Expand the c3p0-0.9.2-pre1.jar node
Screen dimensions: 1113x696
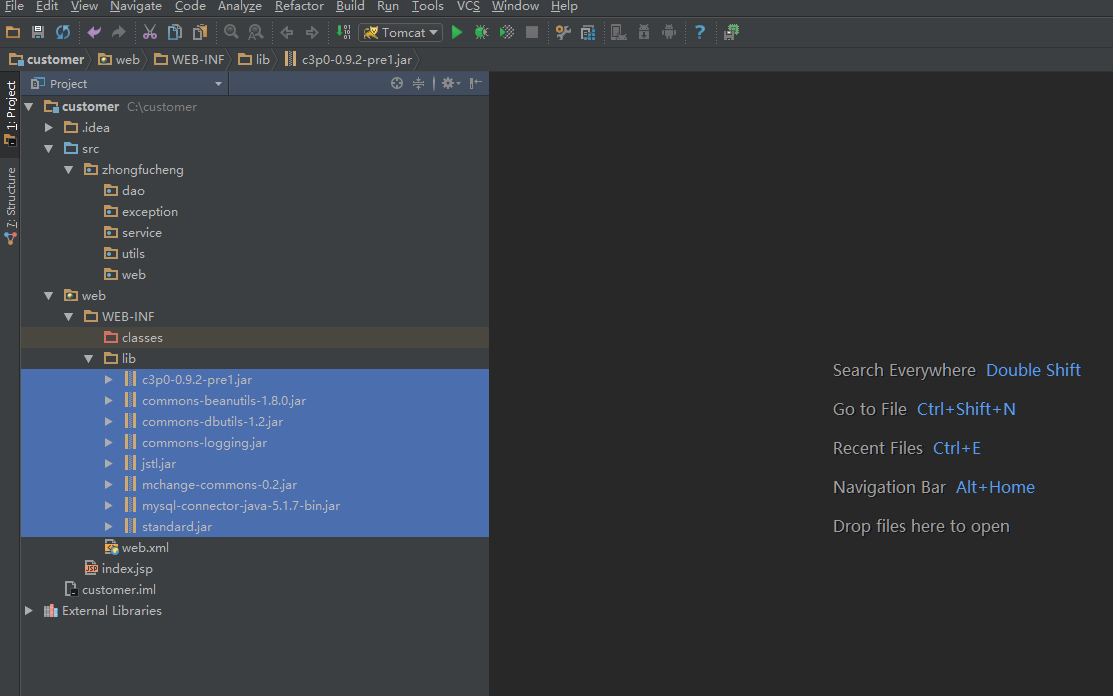pos(109,380)
